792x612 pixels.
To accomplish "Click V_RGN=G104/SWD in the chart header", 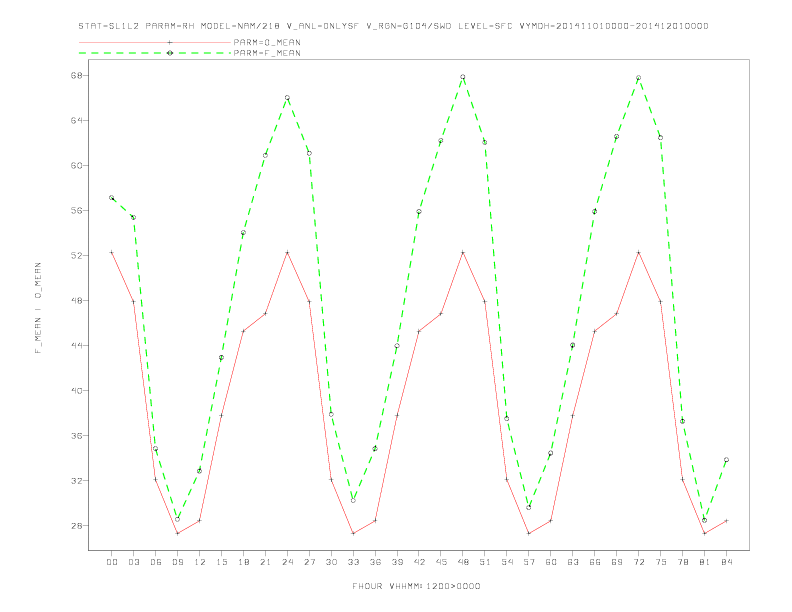I will 409,26.
